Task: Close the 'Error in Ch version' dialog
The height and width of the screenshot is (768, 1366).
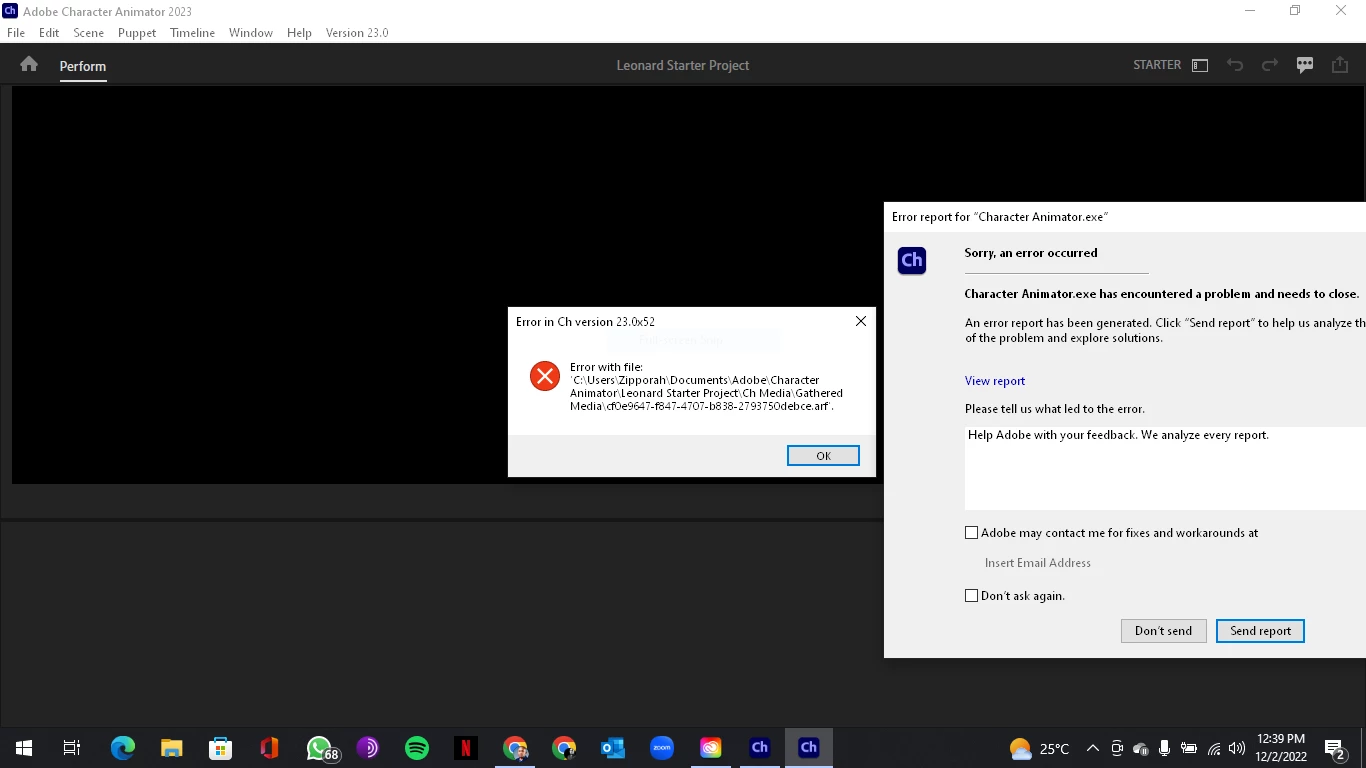Action: click(860, 321)
